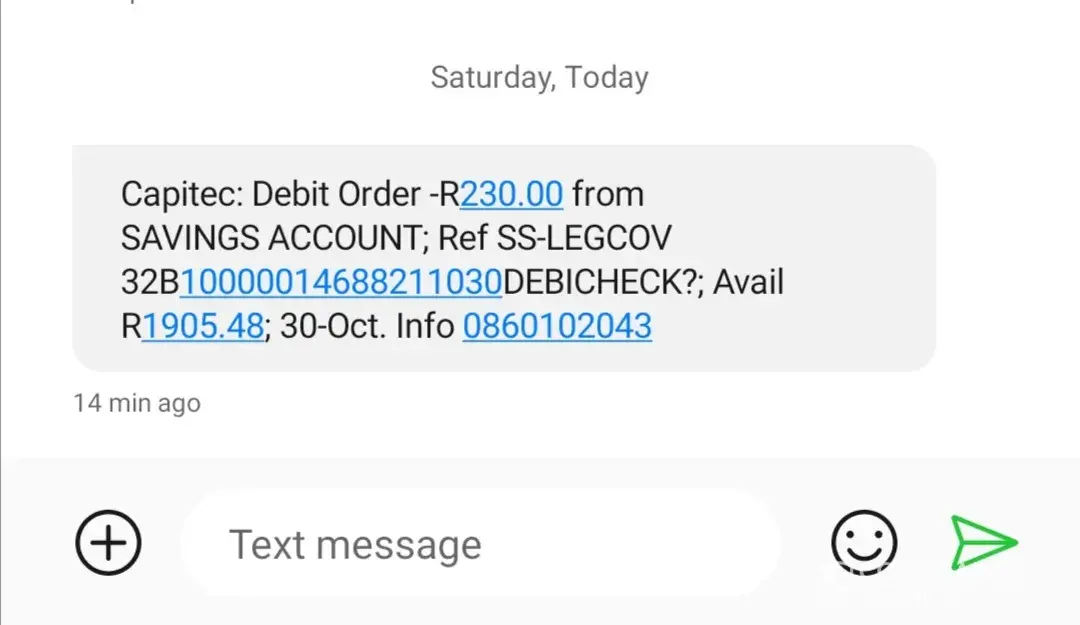1080x625 pixels.
Task: Call the 0860102043 info number link
Action: click(x=557, y=326)
